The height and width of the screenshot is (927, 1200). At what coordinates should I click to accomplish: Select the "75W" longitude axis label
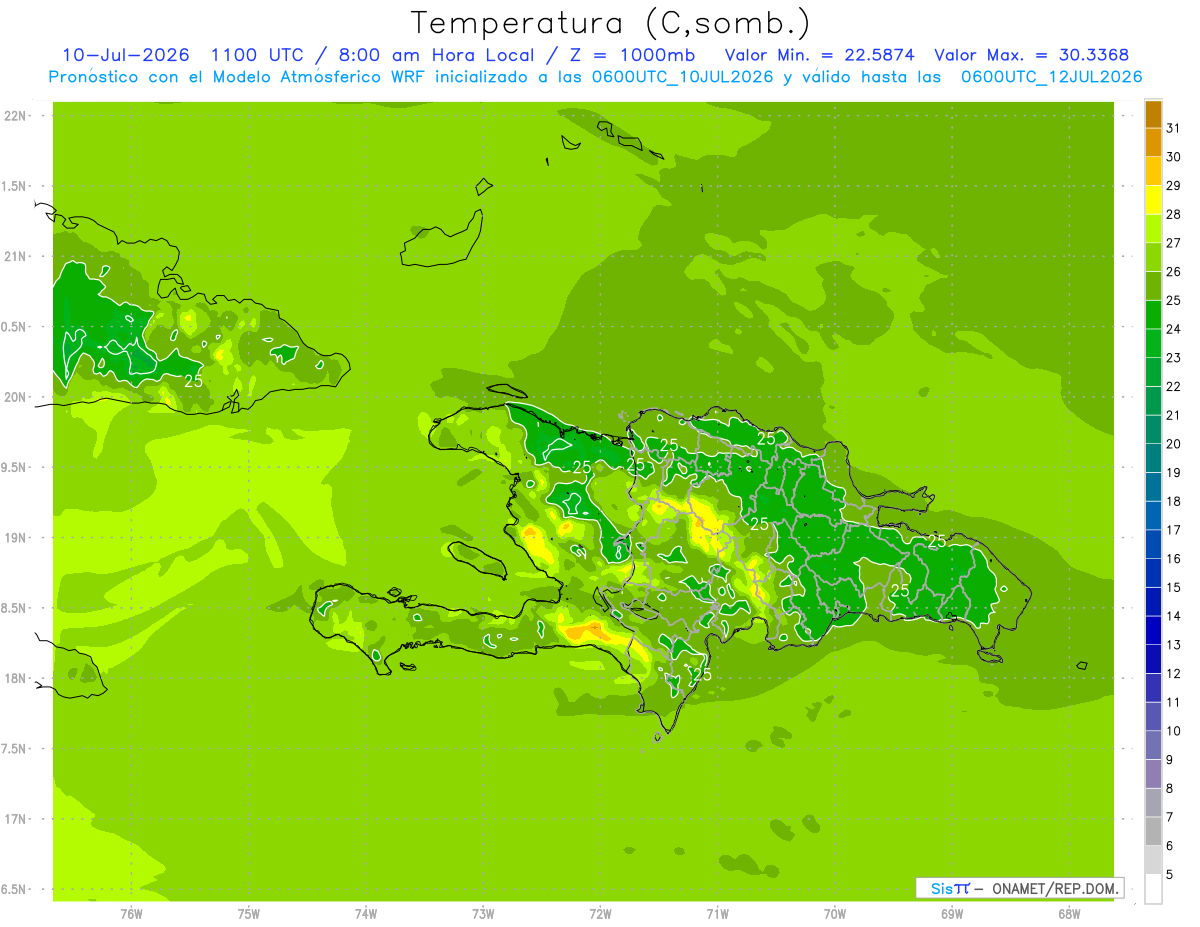click(249, 914)
